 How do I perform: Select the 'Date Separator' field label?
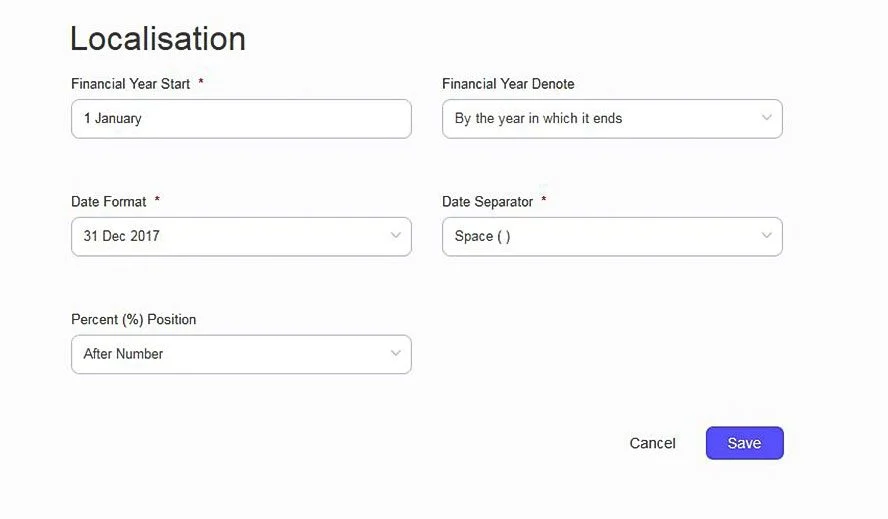pos(487,202)
